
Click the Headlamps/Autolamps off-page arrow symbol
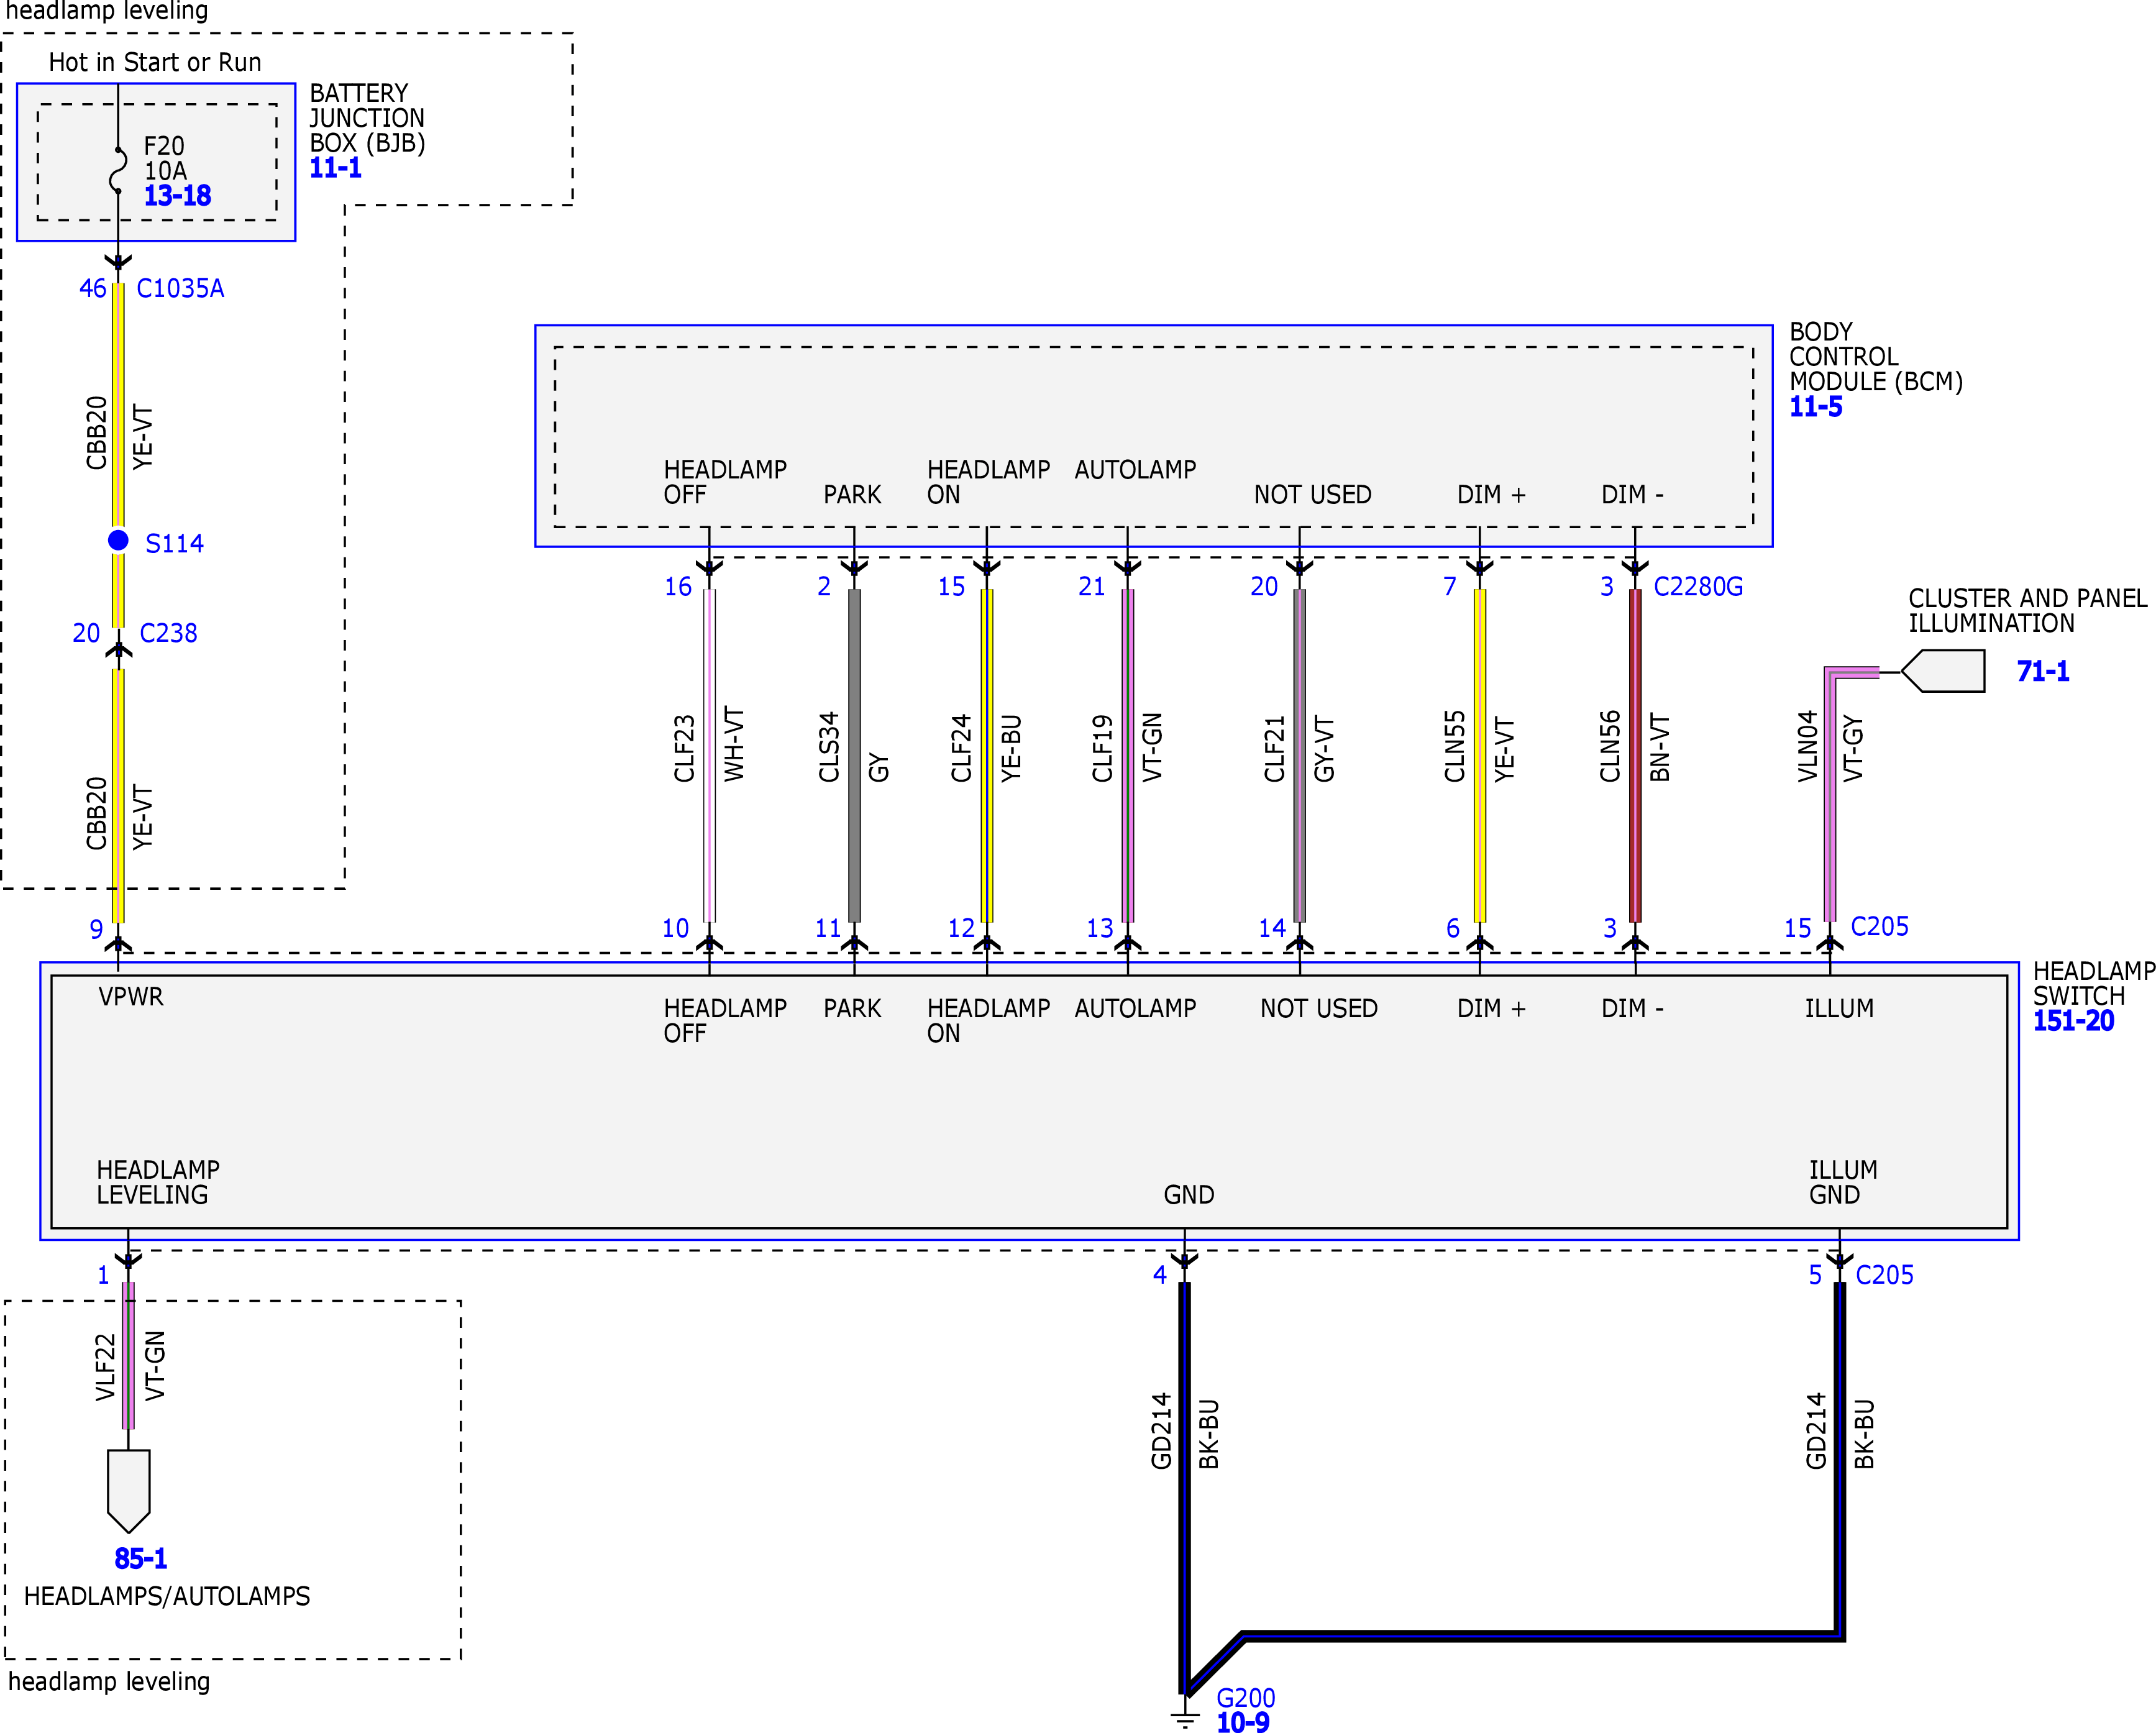coord(129,1491)
